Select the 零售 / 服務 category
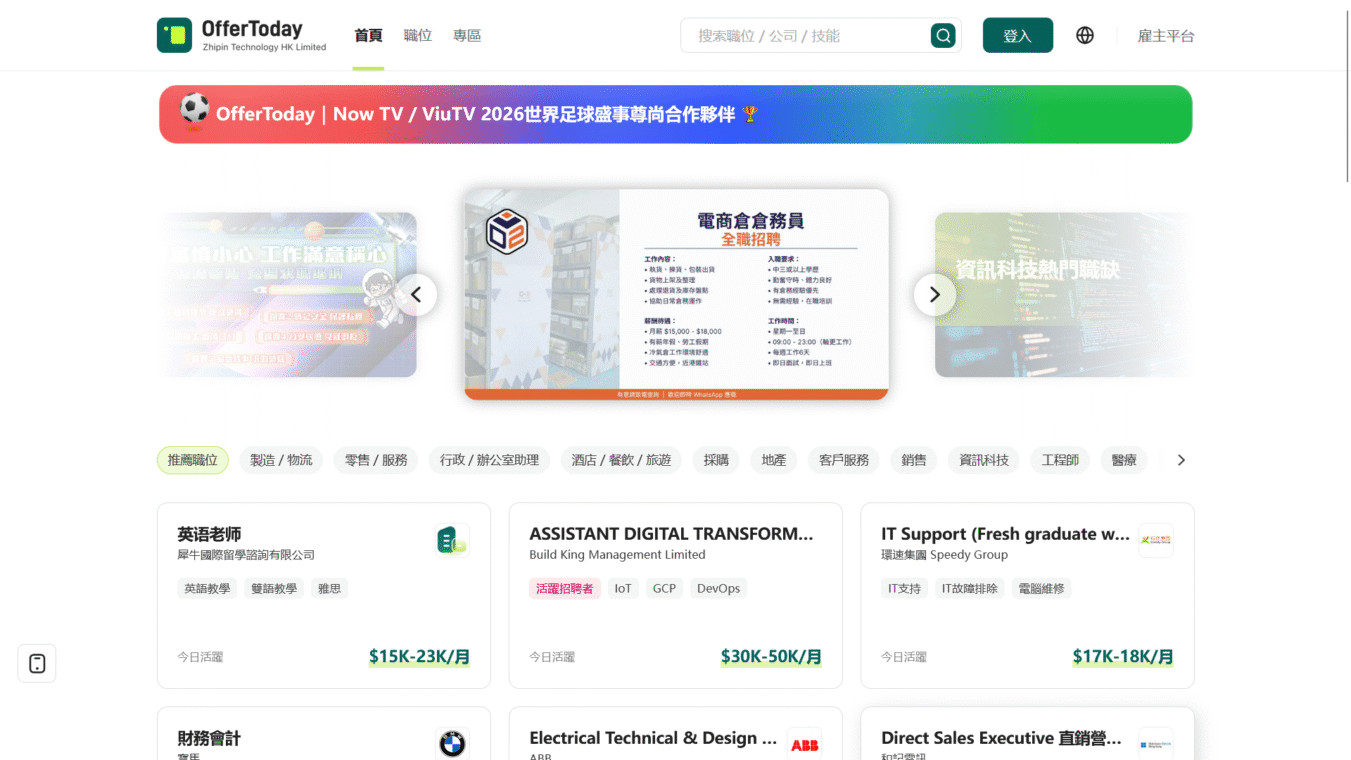This screenshot has width=1351, height=760. (x=376, y=460)
